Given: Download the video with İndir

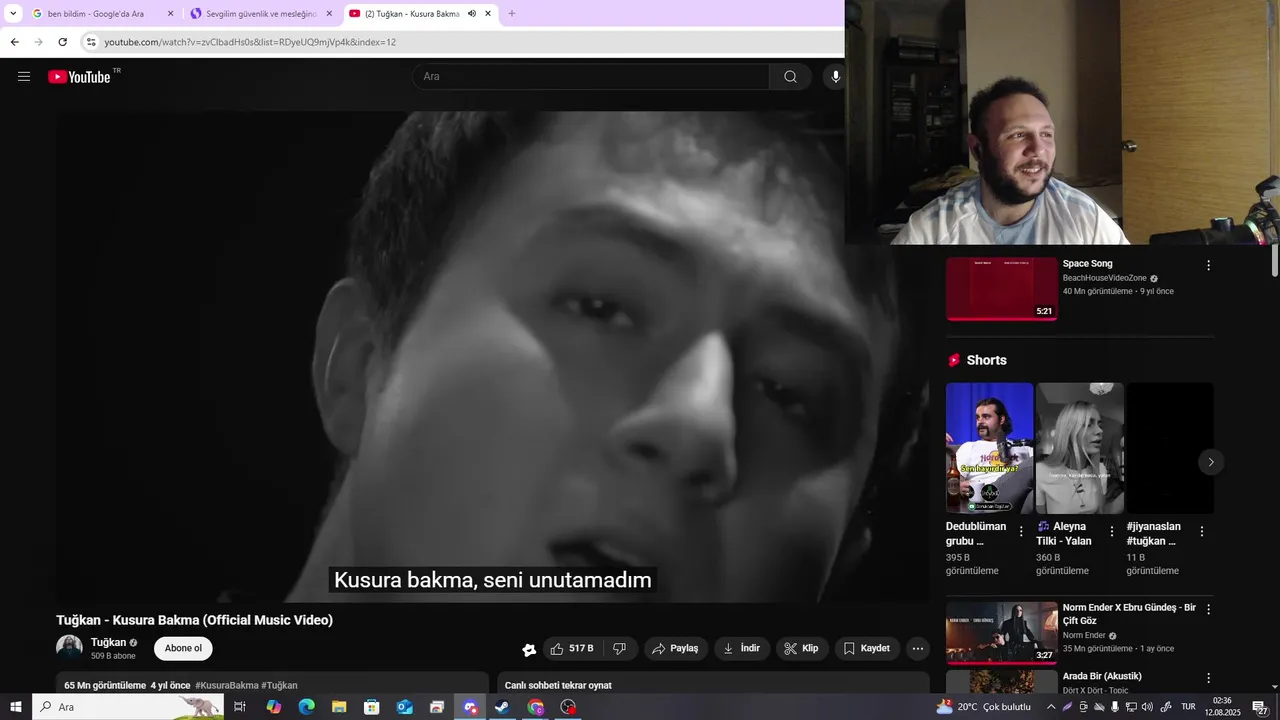Looking at the screenshot, I should (x=742, y=649).
